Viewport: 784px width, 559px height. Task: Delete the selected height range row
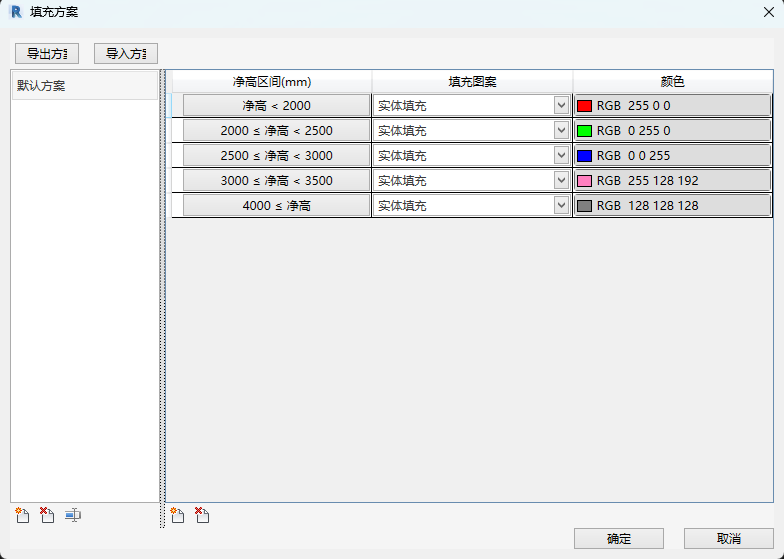click(x=202, y=516)
